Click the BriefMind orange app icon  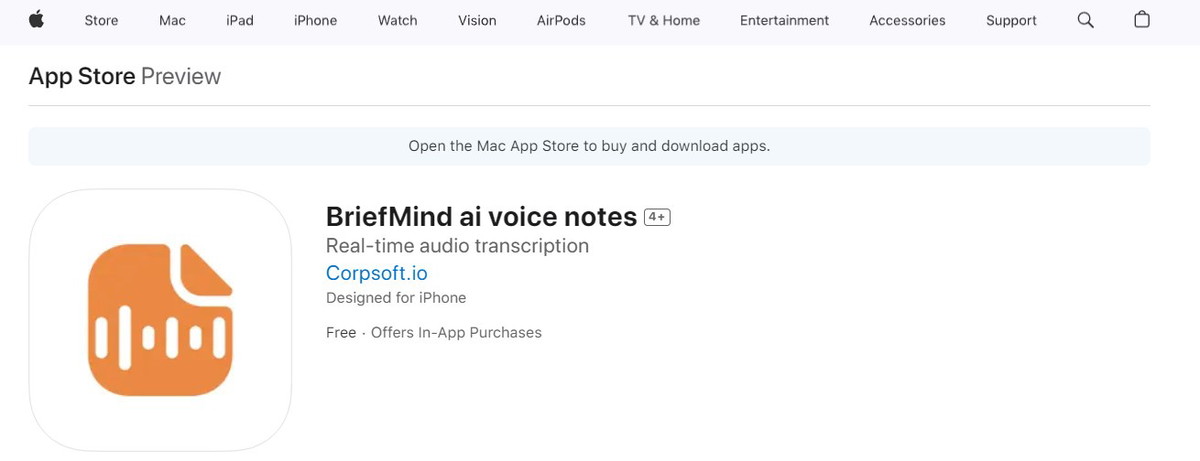pos(160,320)
